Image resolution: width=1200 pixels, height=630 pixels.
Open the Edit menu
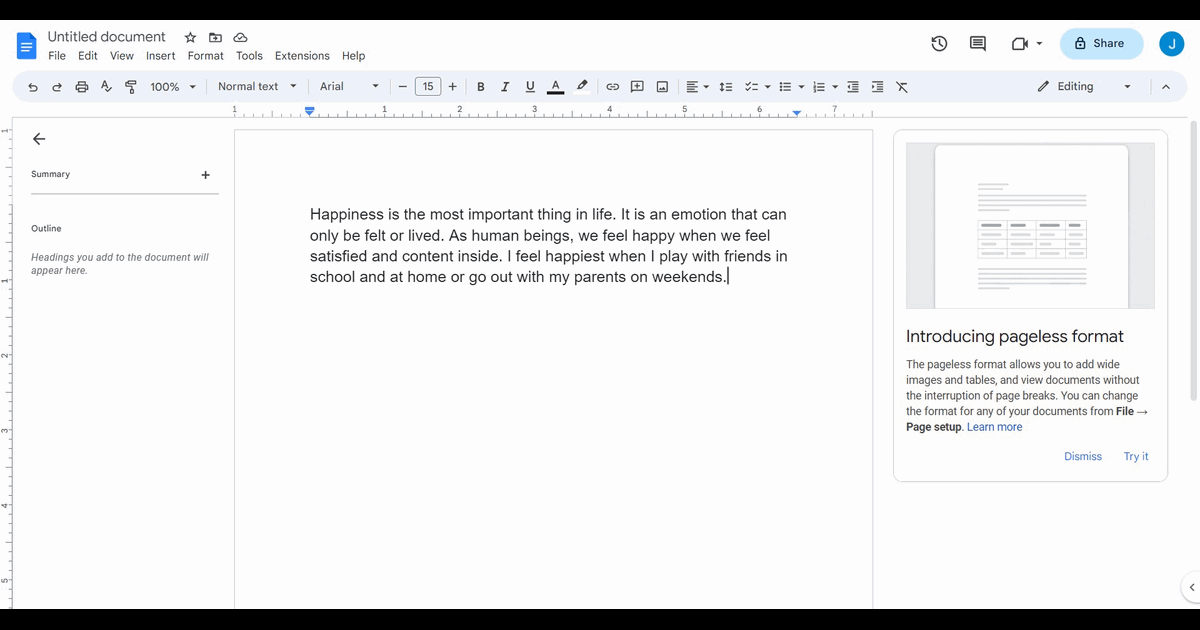point(88,56)
